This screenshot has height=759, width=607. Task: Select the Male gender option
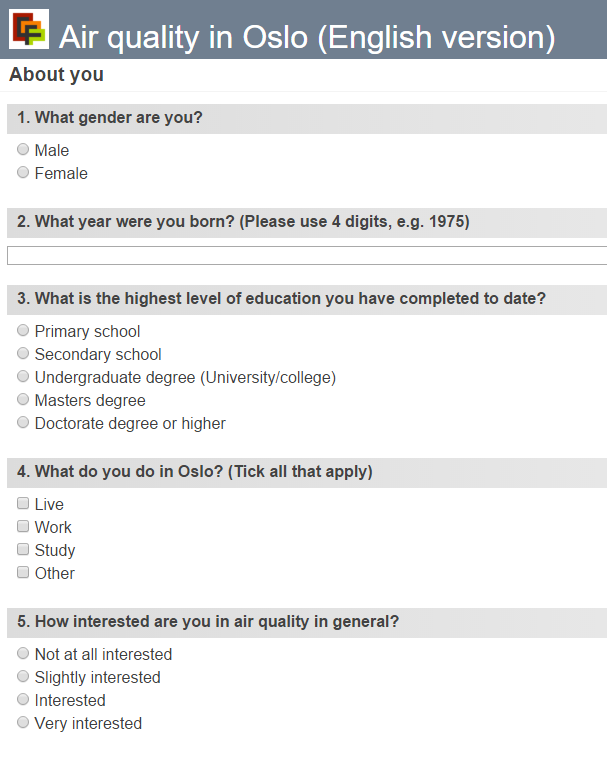pos(23,149)
